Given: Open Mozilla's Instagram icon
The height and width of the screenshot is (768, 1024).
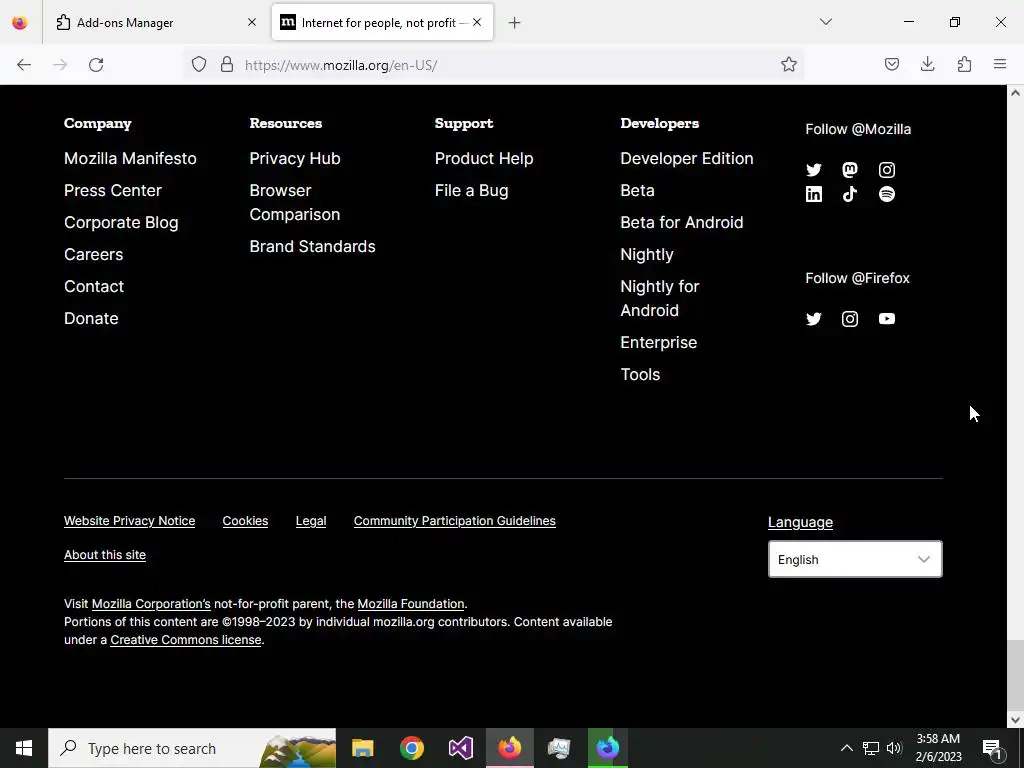Looking at the screenshot, I should point(886,170).
